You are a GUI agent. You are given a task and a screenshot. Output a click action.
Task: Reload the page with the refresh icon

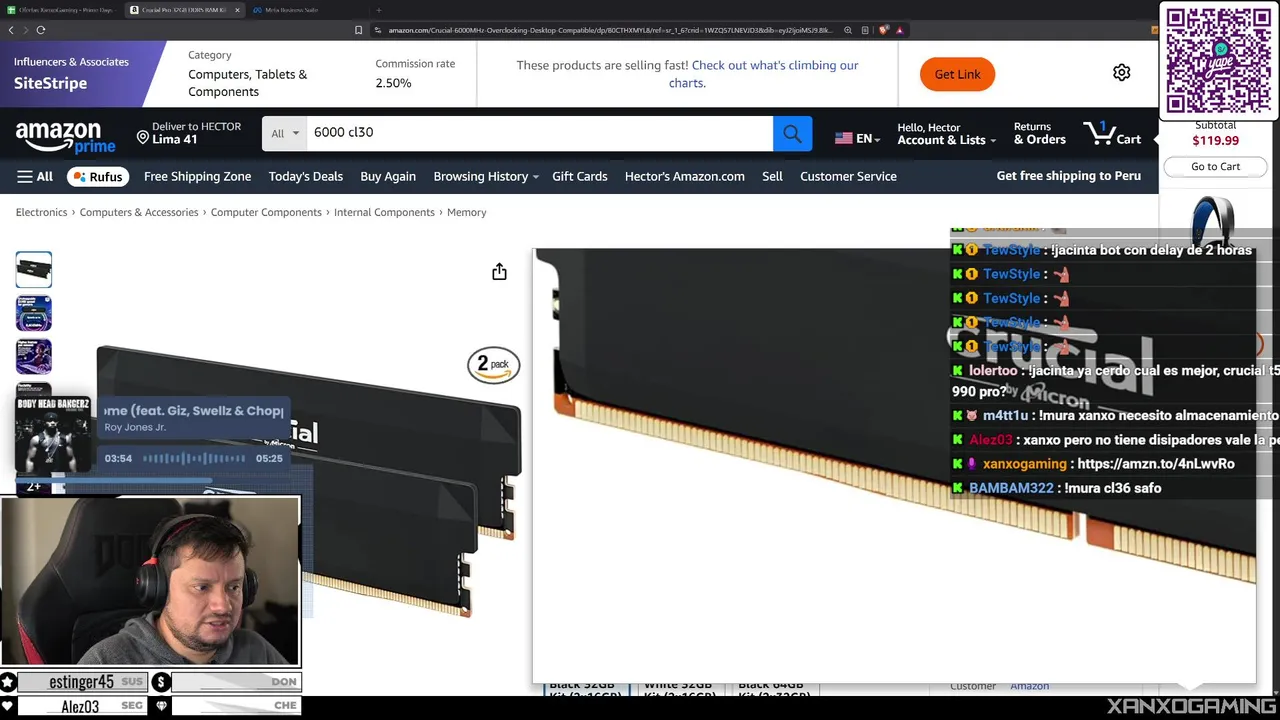pyautogui.click(x=41, y=30)
